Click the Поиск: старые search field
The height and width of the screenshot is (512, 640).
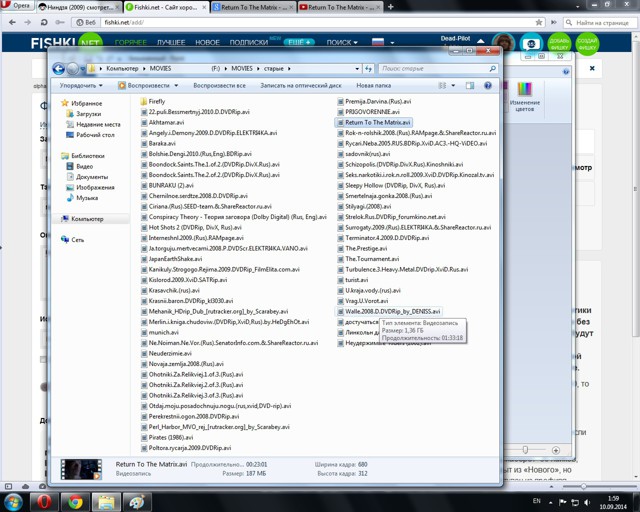pyautogui.click(x=438, y=69)
